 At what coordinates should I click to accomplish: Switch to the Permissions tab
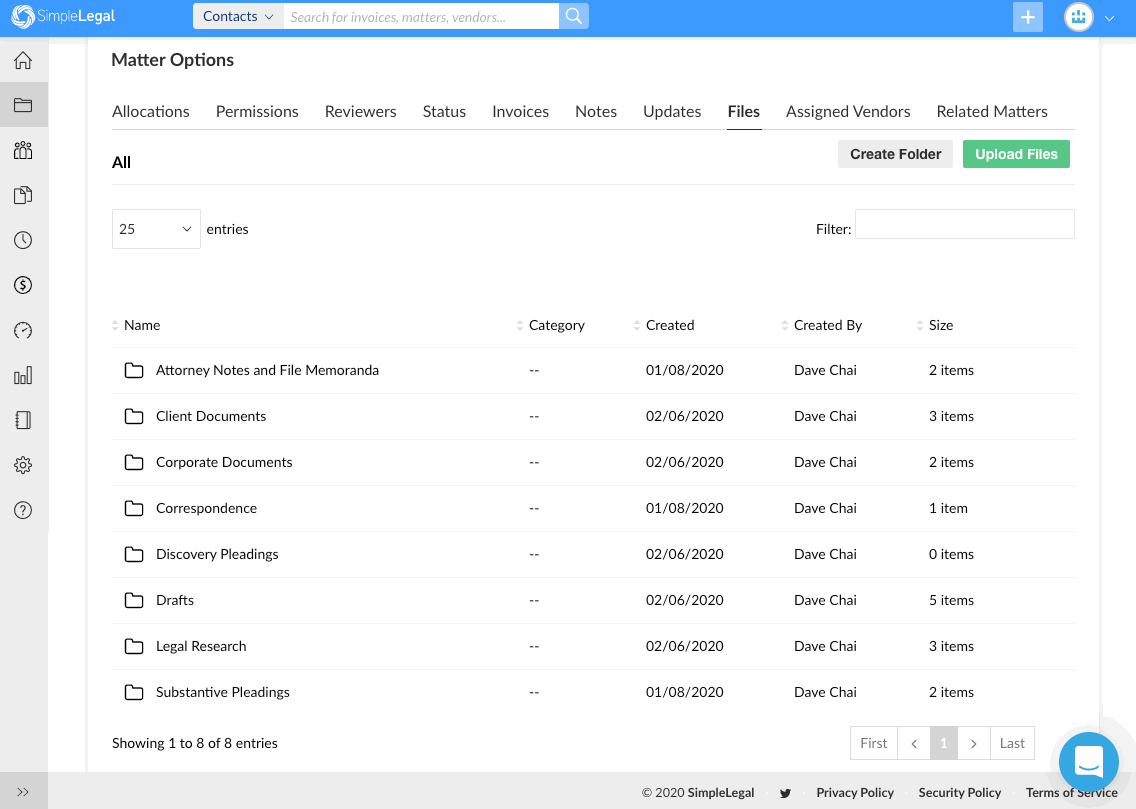coord(257,112)
